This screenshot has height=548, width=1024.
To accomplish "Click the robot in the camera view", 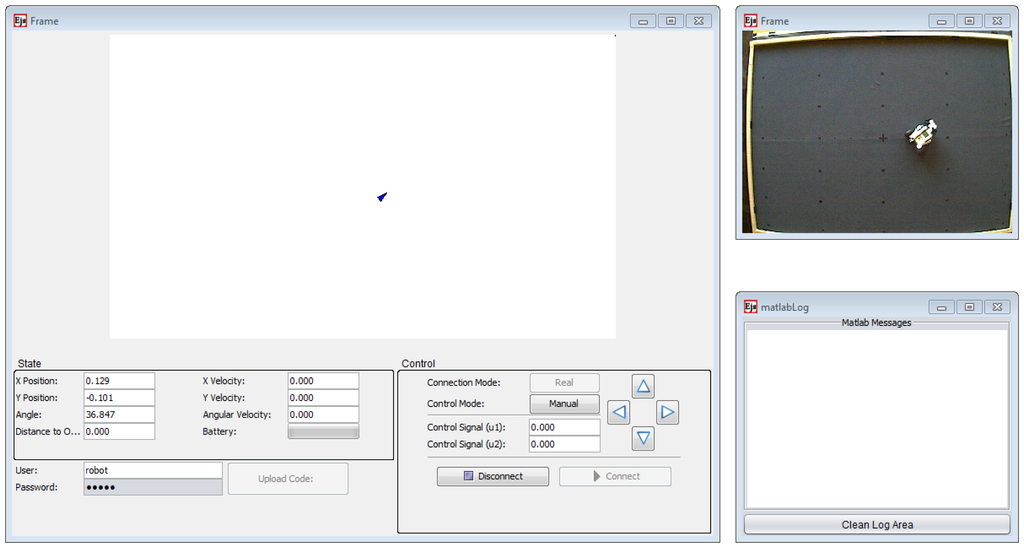I will pos(922,133).
